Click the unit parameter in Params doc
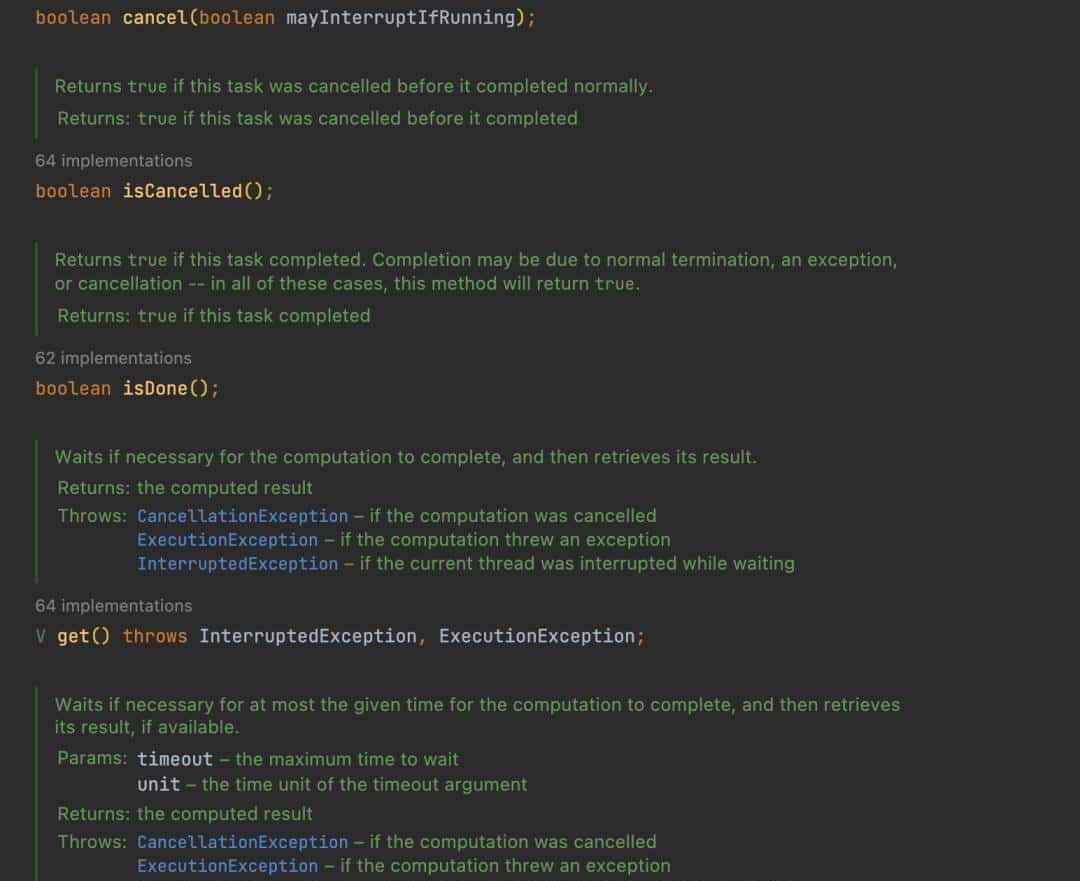Image resolution: width=1080 pixels, height=881 pixels. tap(158, 785)
